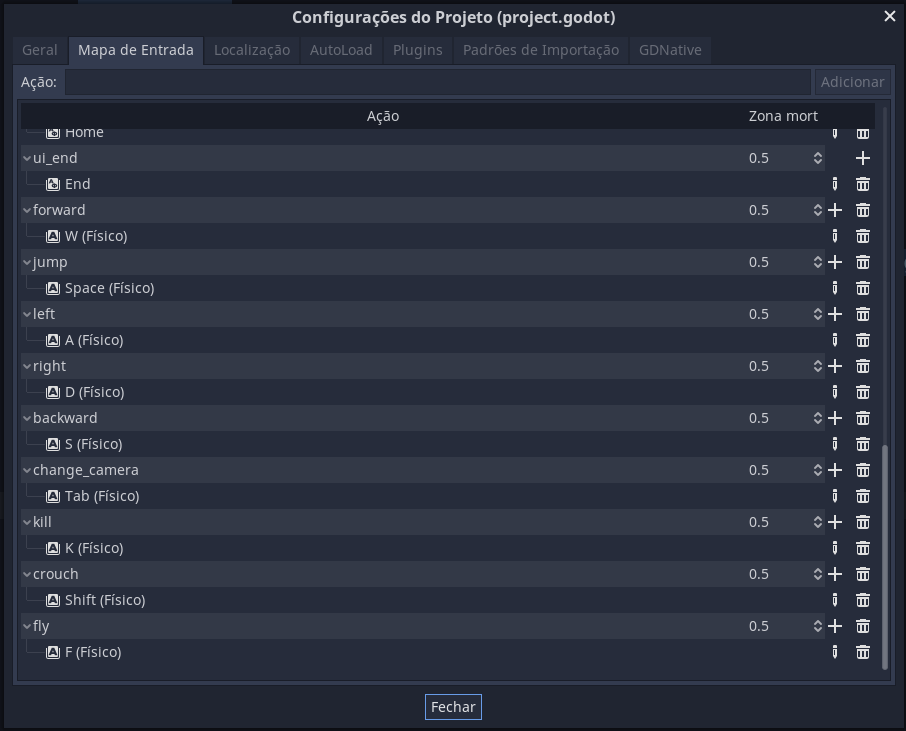Screen dimensions: 906x731
Task: Switch to the AutoLoad tab
Action: tap(341, 50)
